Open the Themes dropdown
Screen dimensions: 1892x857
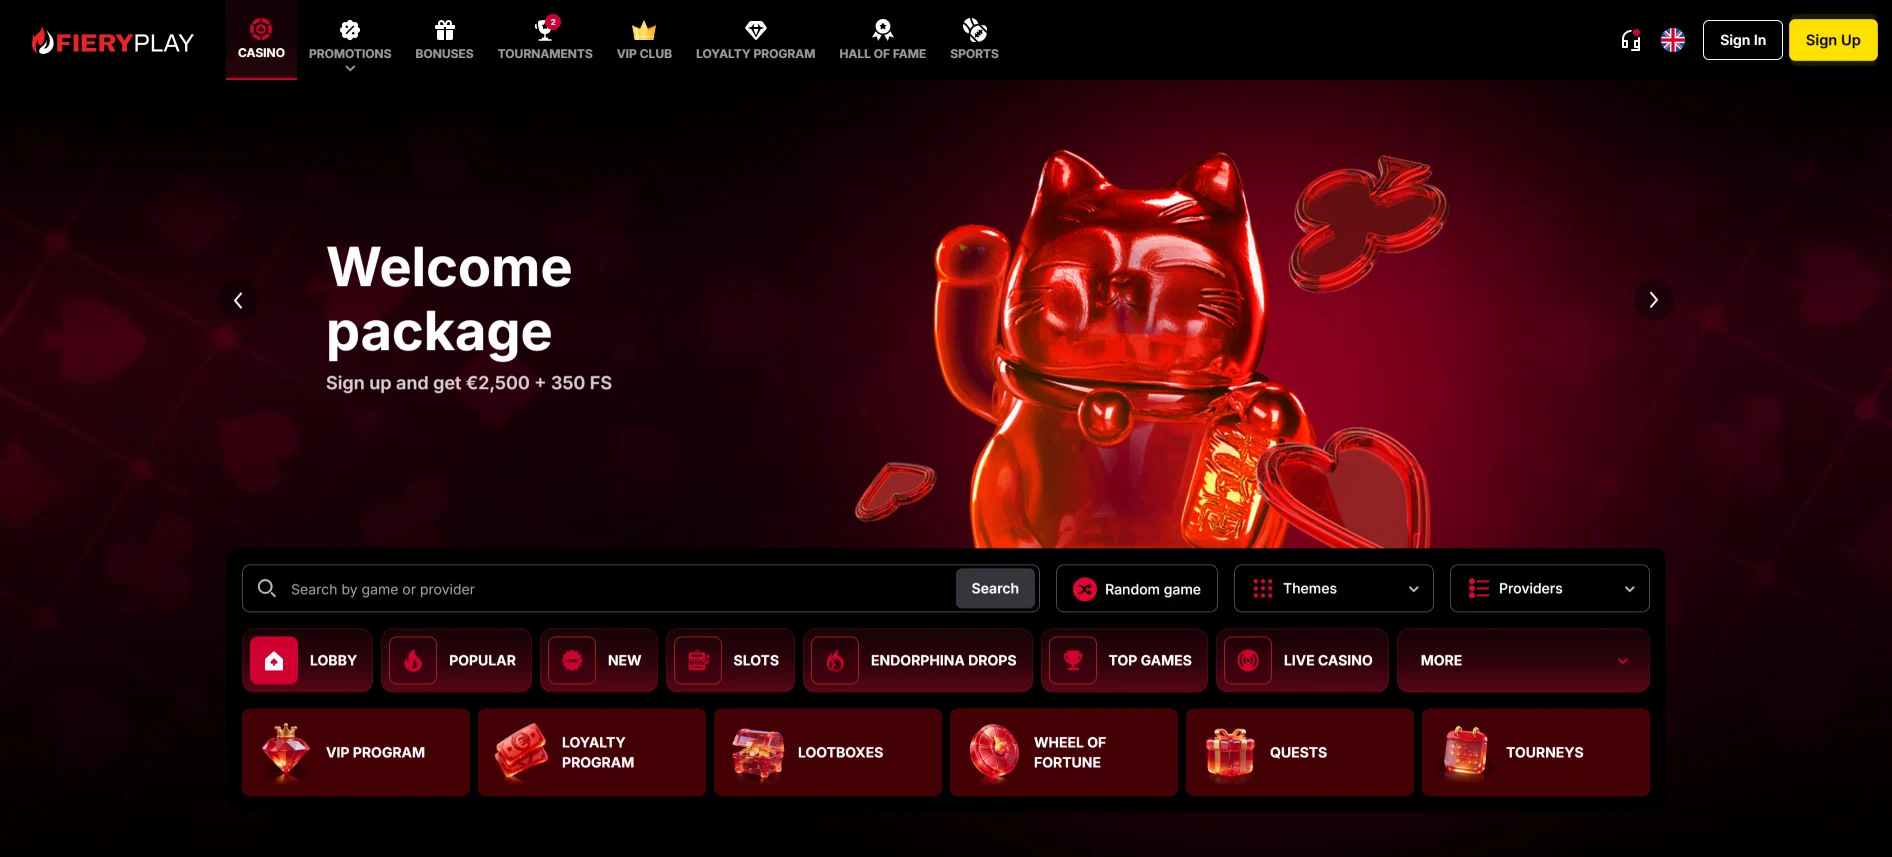[x=1334, y=589]
